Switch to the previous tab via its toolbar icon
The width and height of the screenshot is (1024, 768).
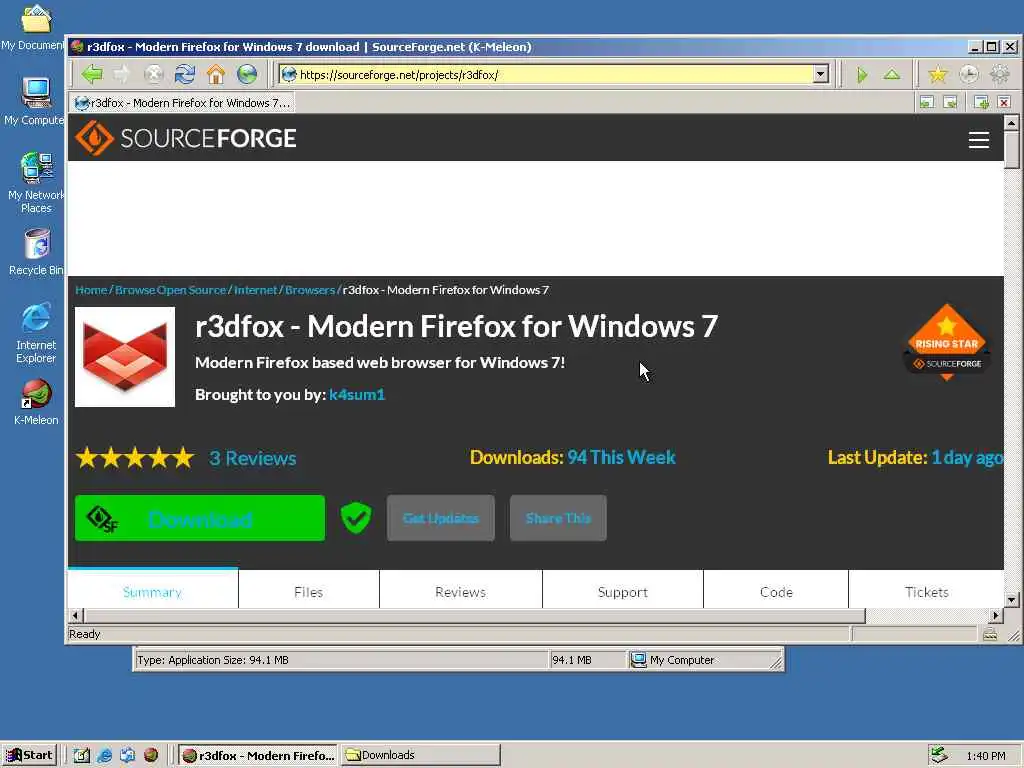pyautogui.click(x=927, y=103)
